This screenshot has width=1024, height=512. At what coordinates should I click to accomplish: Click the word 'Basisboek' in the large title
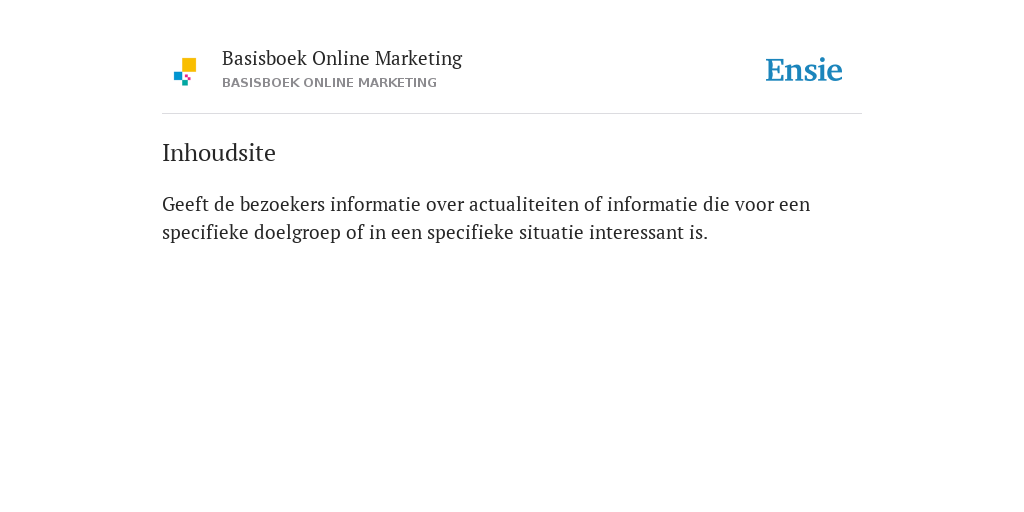click(x=264, y=58)
